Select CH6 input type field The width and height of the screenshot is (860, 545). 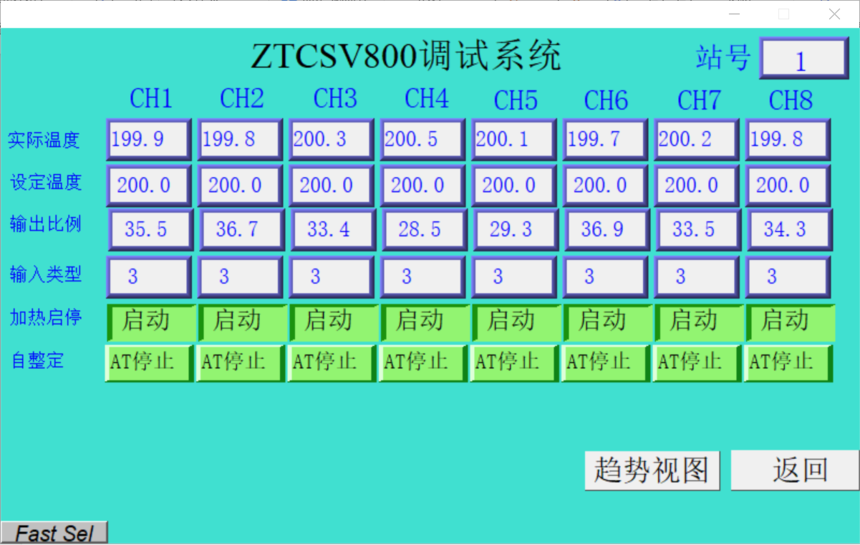pyautogui.click(x=606, y=276)
